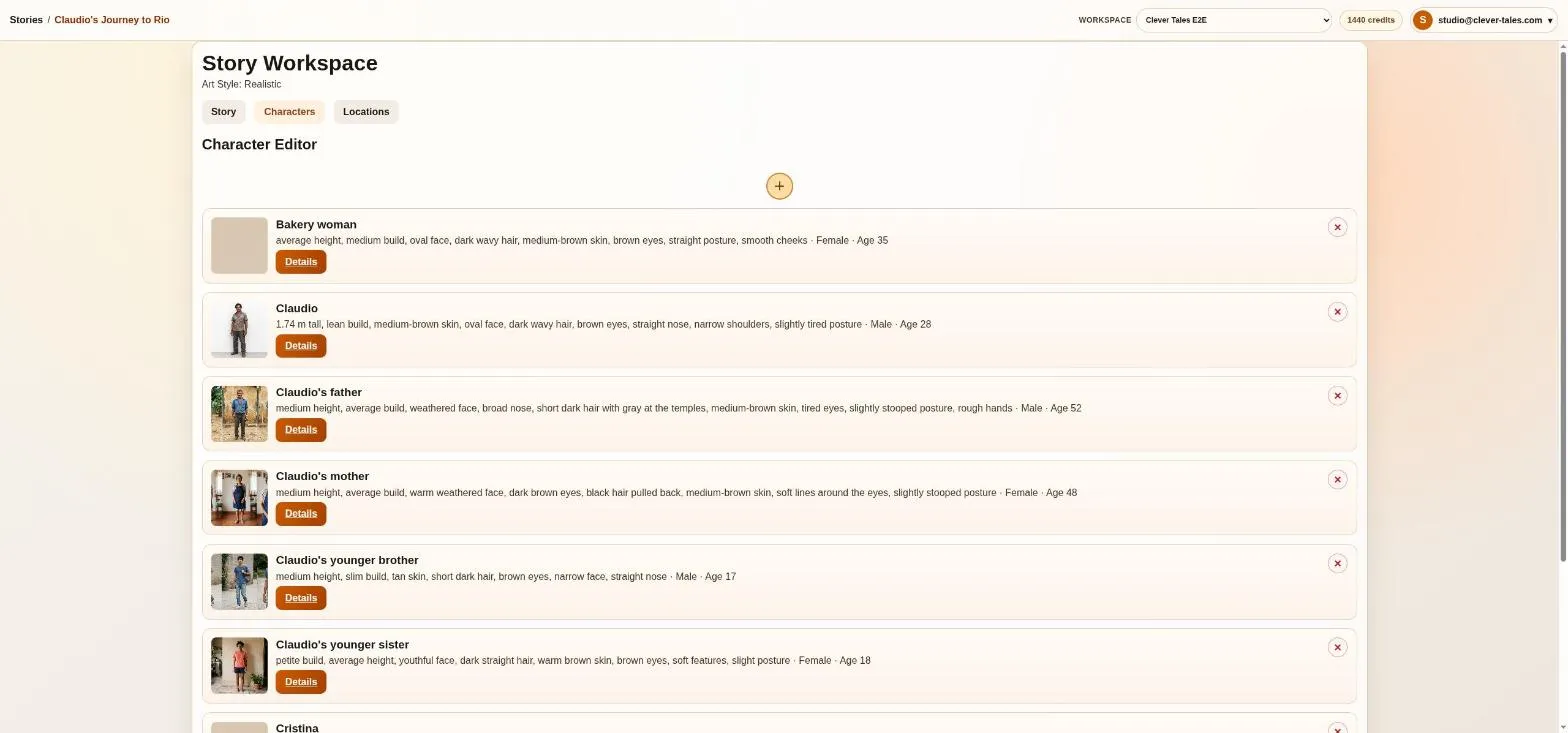This screenshot has width=1568, height=733.
Task: View Details of Claudio's father
Action: (301, 430)
